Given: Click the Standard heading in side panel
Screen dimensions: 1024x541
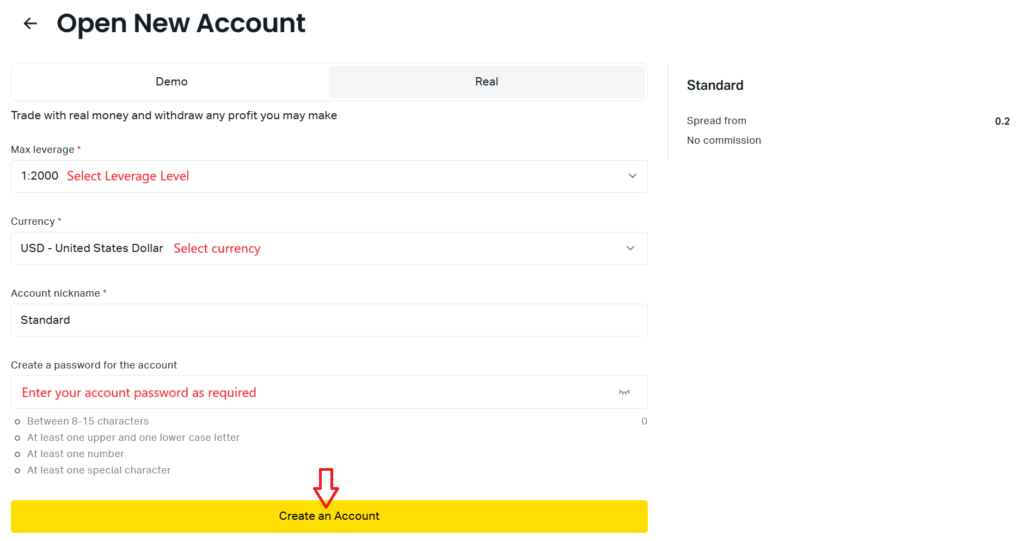Looking at the screenshot, I should coord(715,86).
